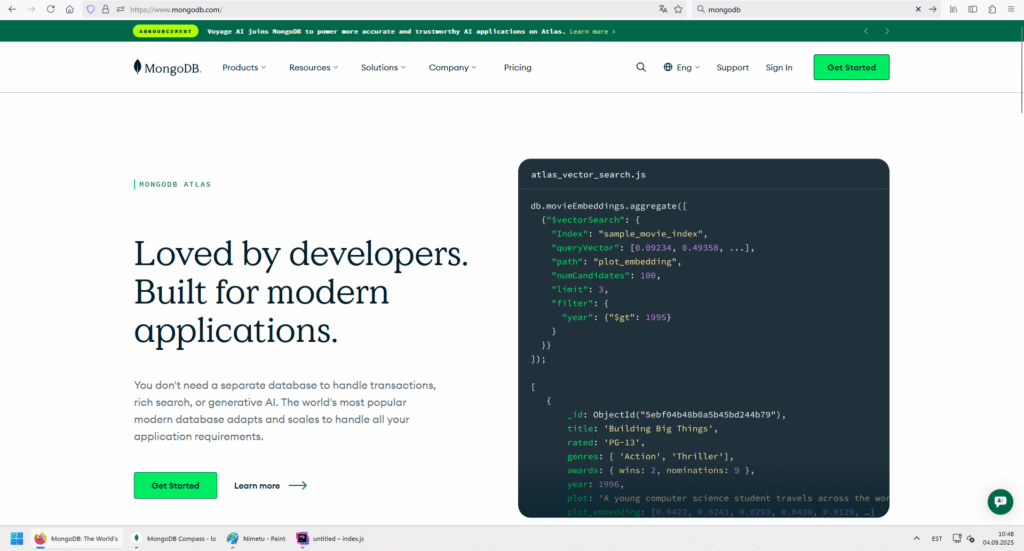Open the site search magnifier icon

[641, 67]
